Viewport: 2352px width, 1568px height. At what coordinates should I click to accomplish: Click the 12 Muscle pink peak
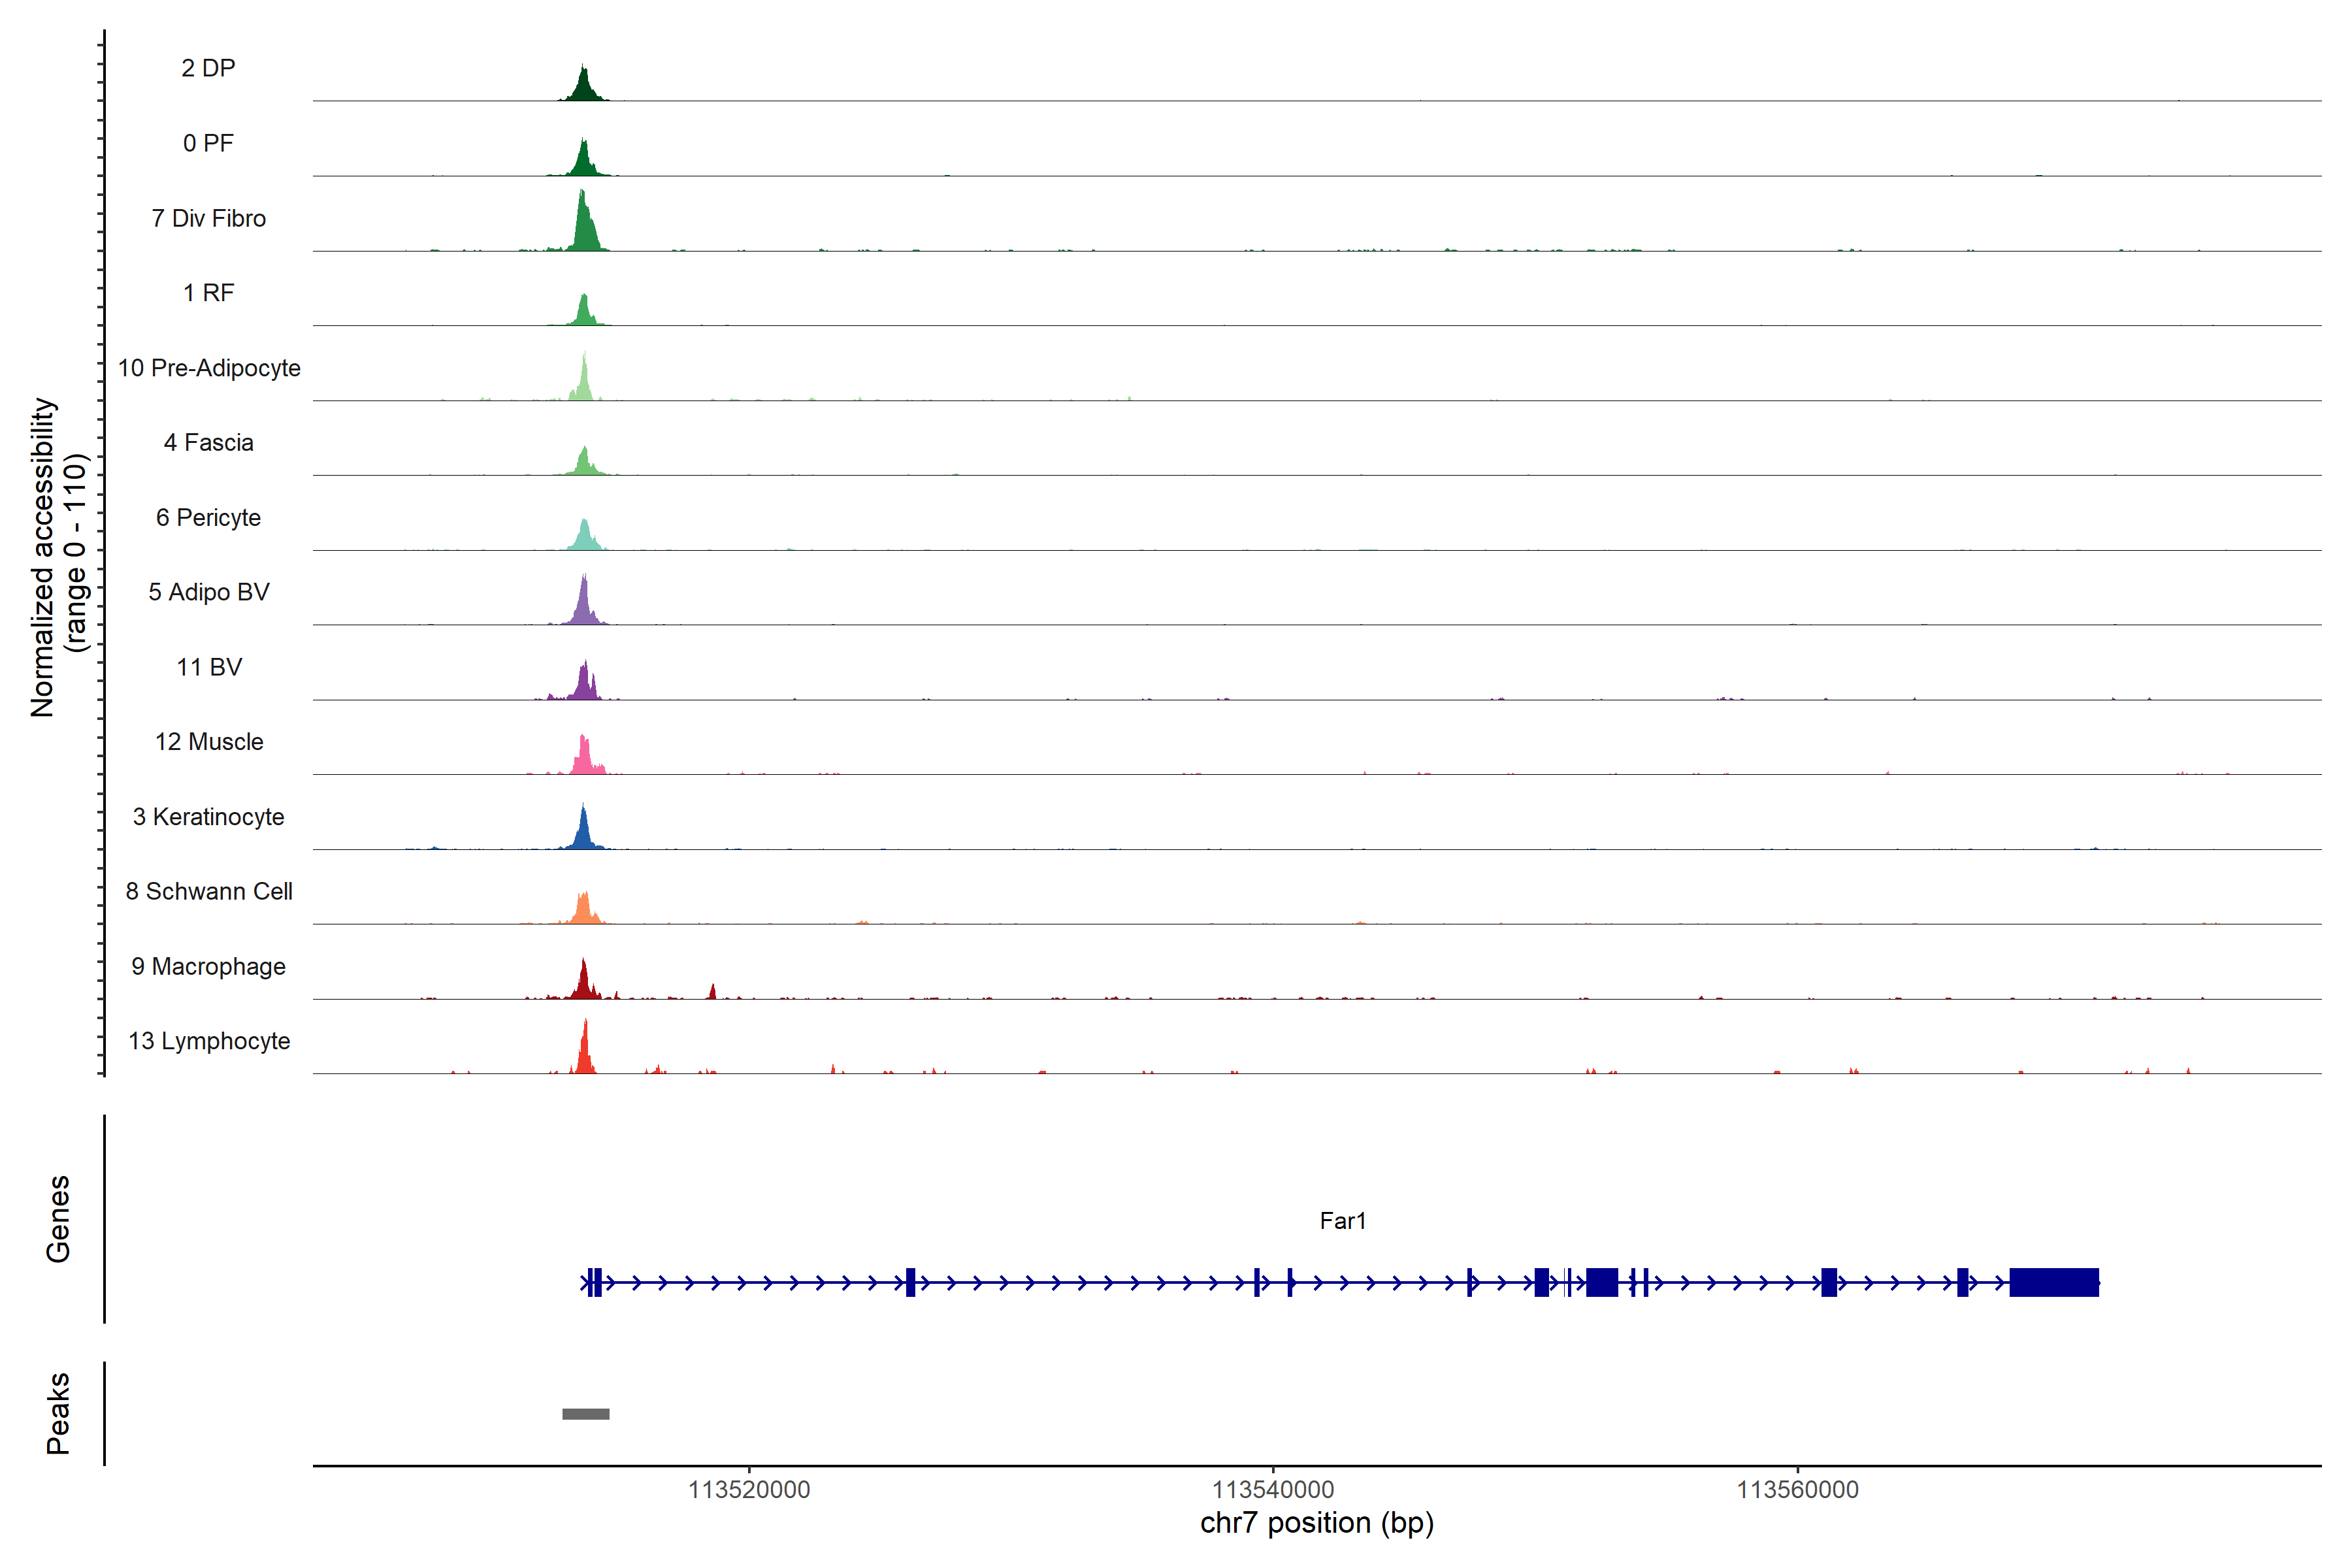[585, 758]
